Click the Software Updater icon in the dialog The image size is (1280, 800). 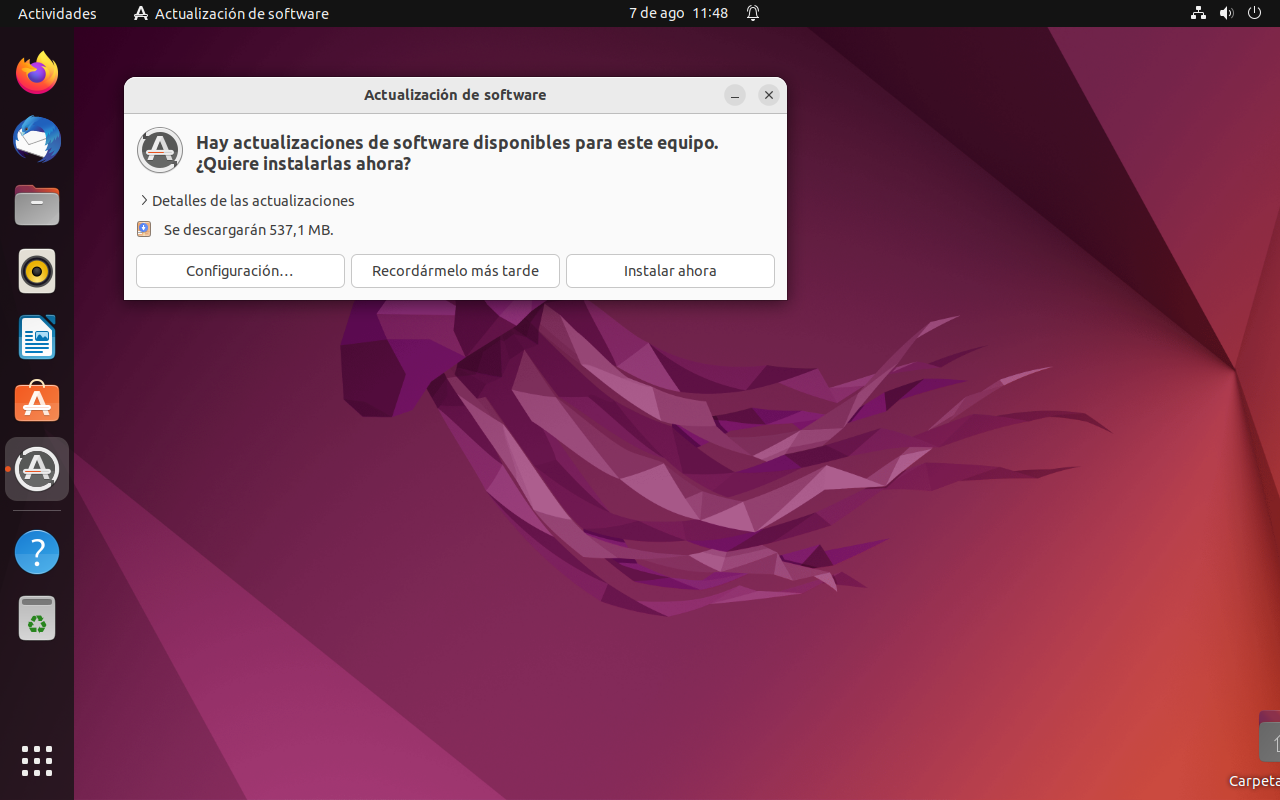click(159, 150)
